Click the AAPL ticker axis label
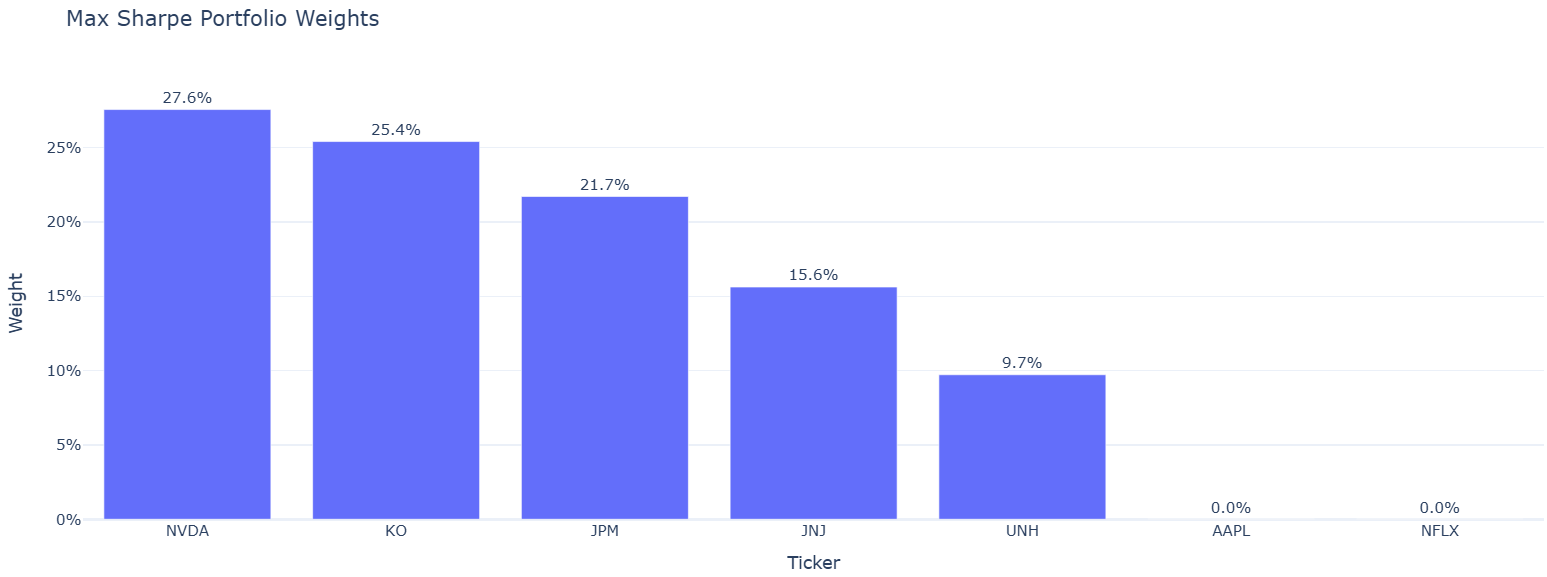The image size is (1547, 577). point(1231,531)
